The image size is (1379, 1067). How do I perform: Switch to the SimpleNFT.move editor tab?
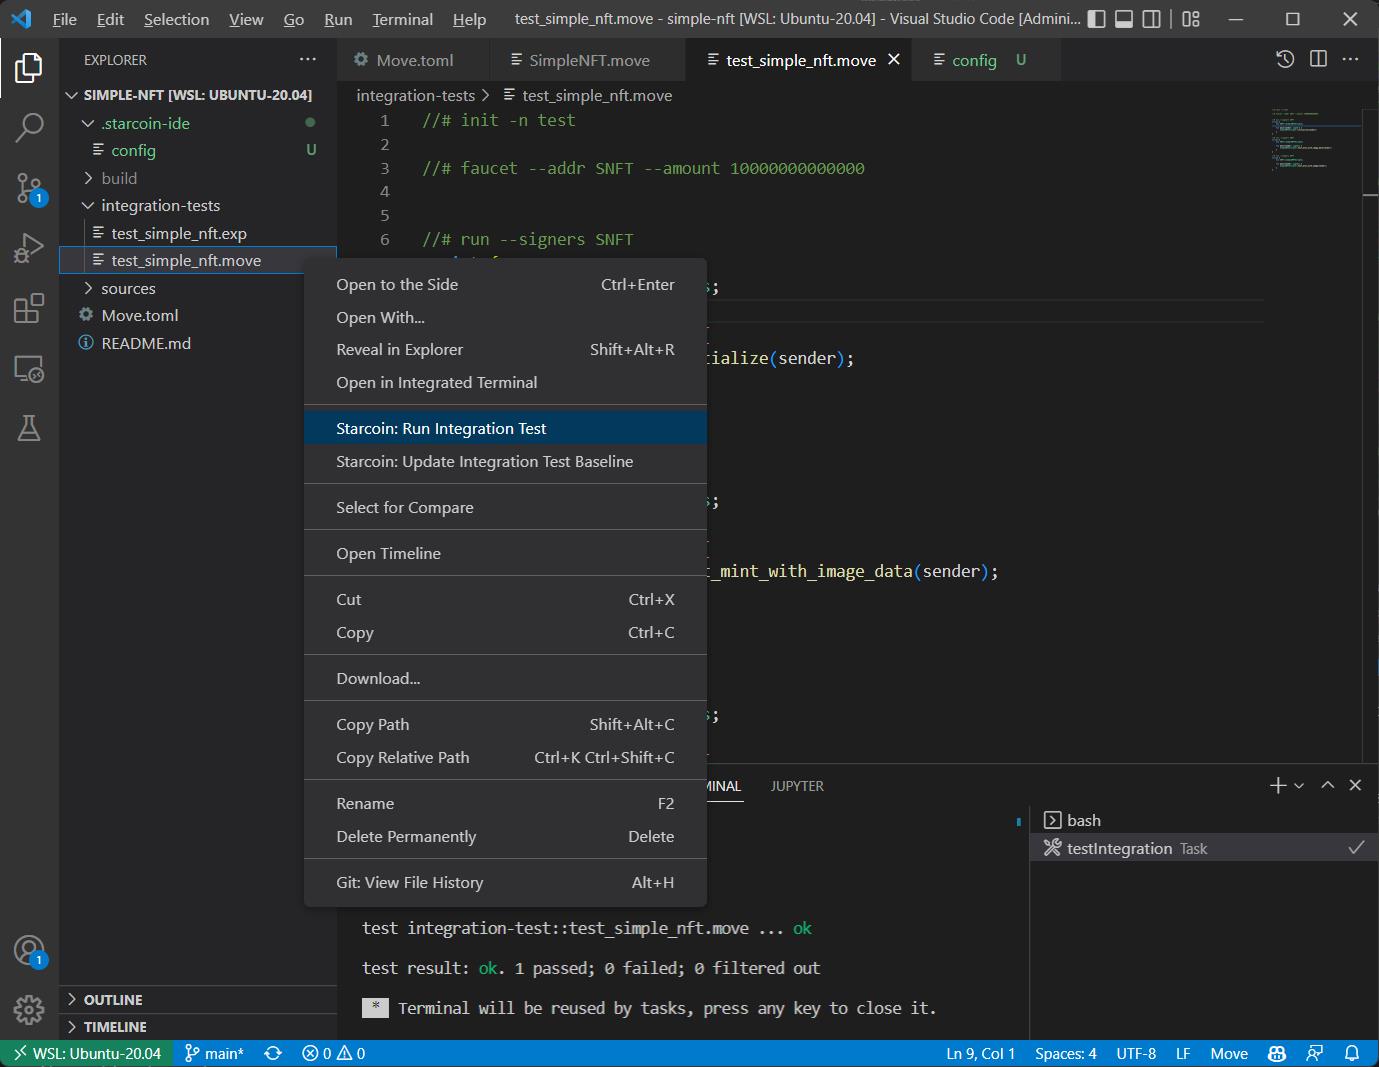[x=588, y=60]
